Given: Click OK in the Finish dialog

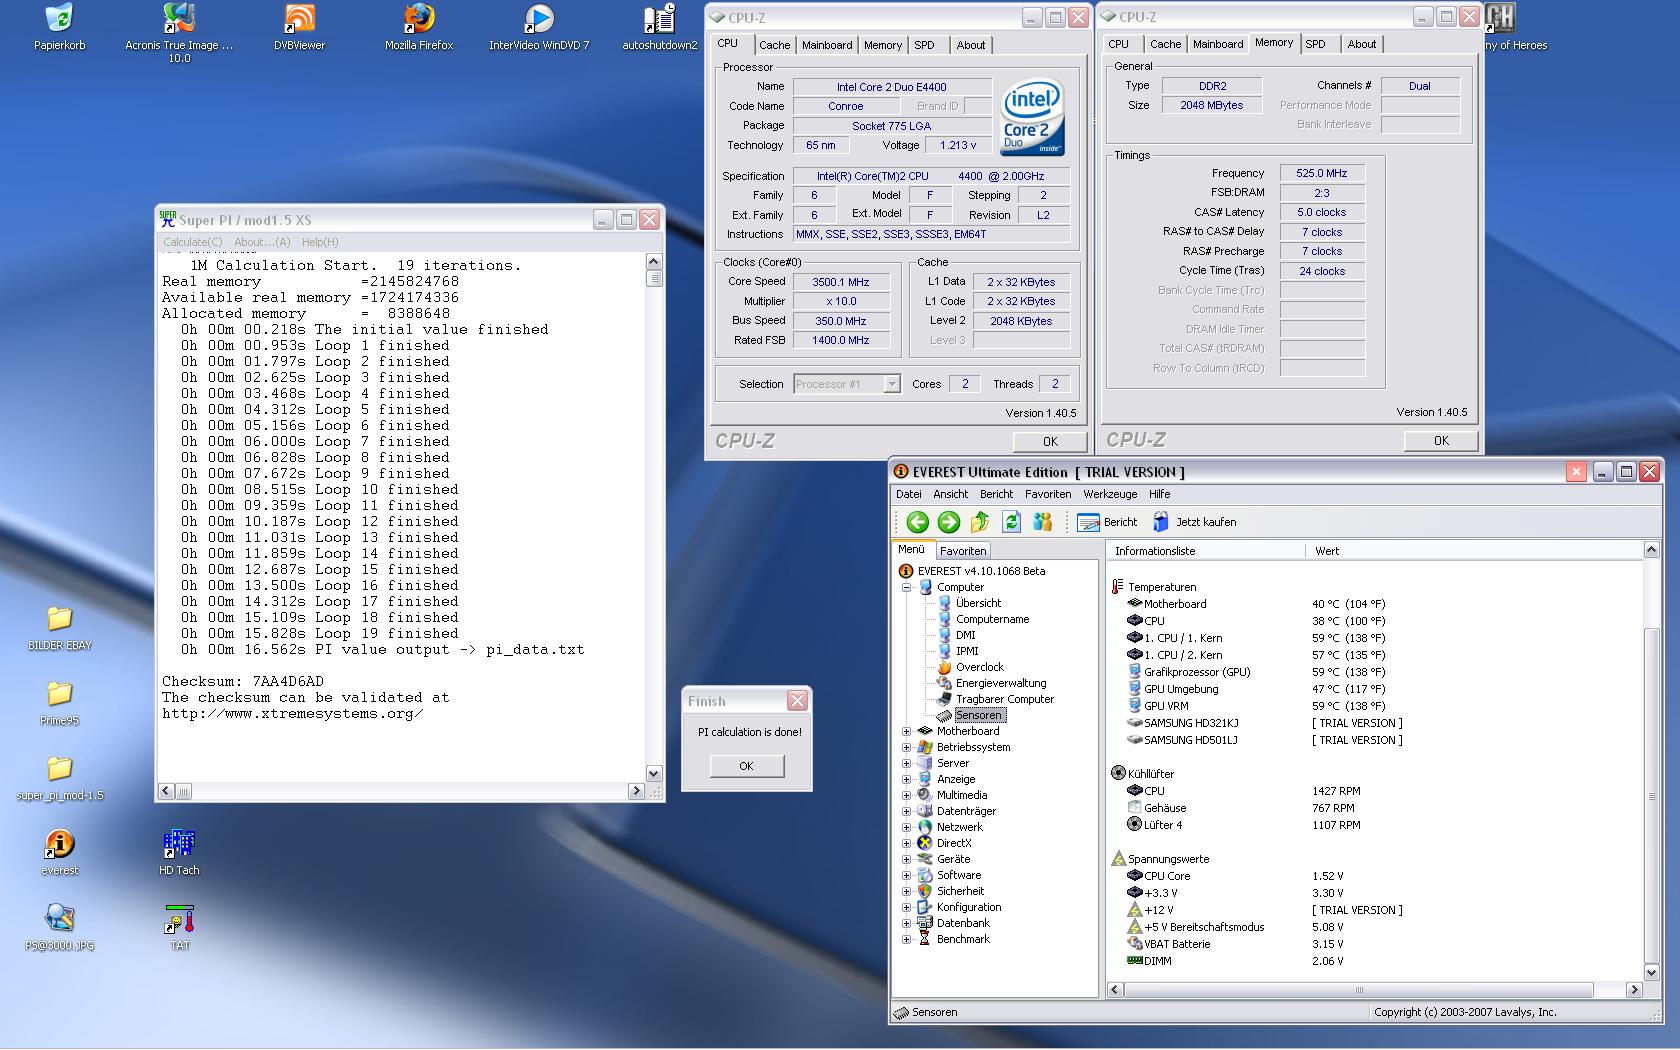Looking at the screenshot, I should (x=746, y=766).
